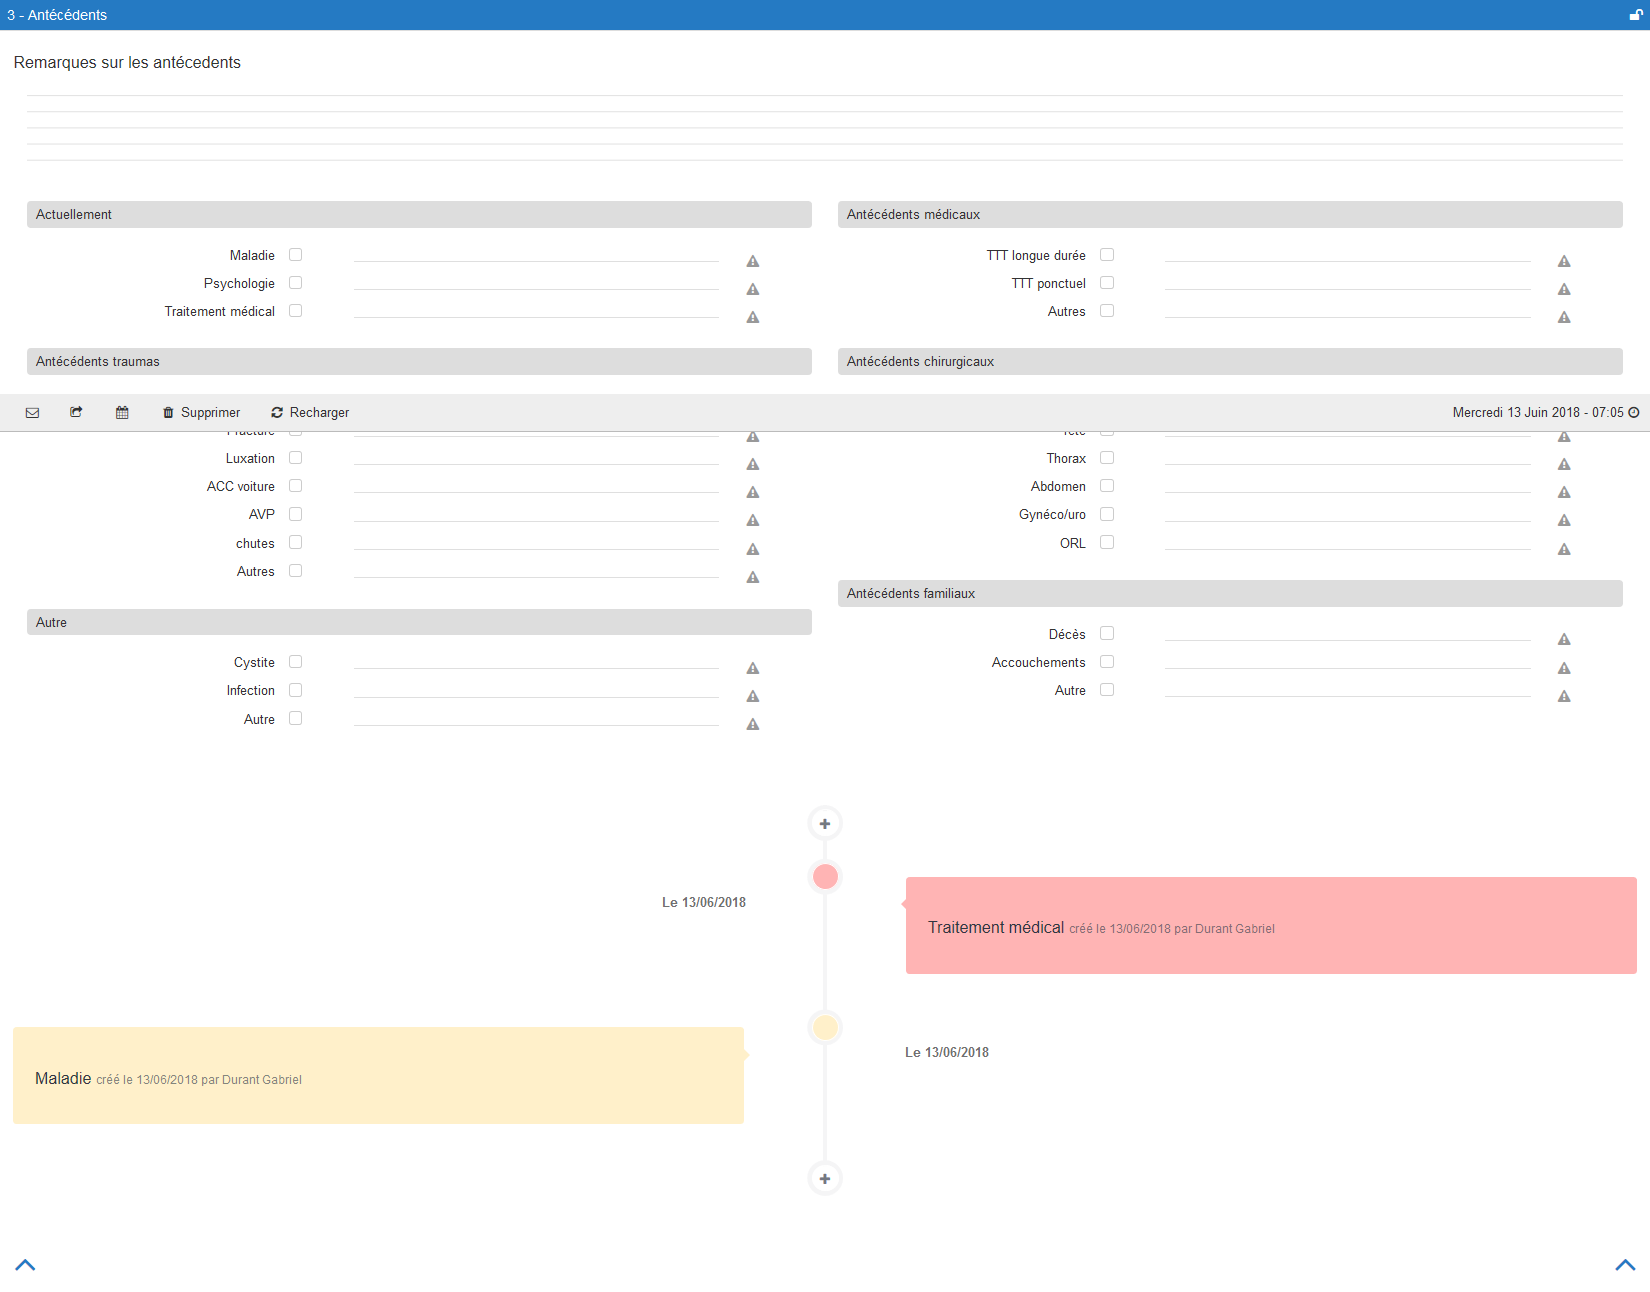Open the pink Traitement médical timeline card
Viewport: 1650px width, 1292px height.
[x=1271, y=926]
